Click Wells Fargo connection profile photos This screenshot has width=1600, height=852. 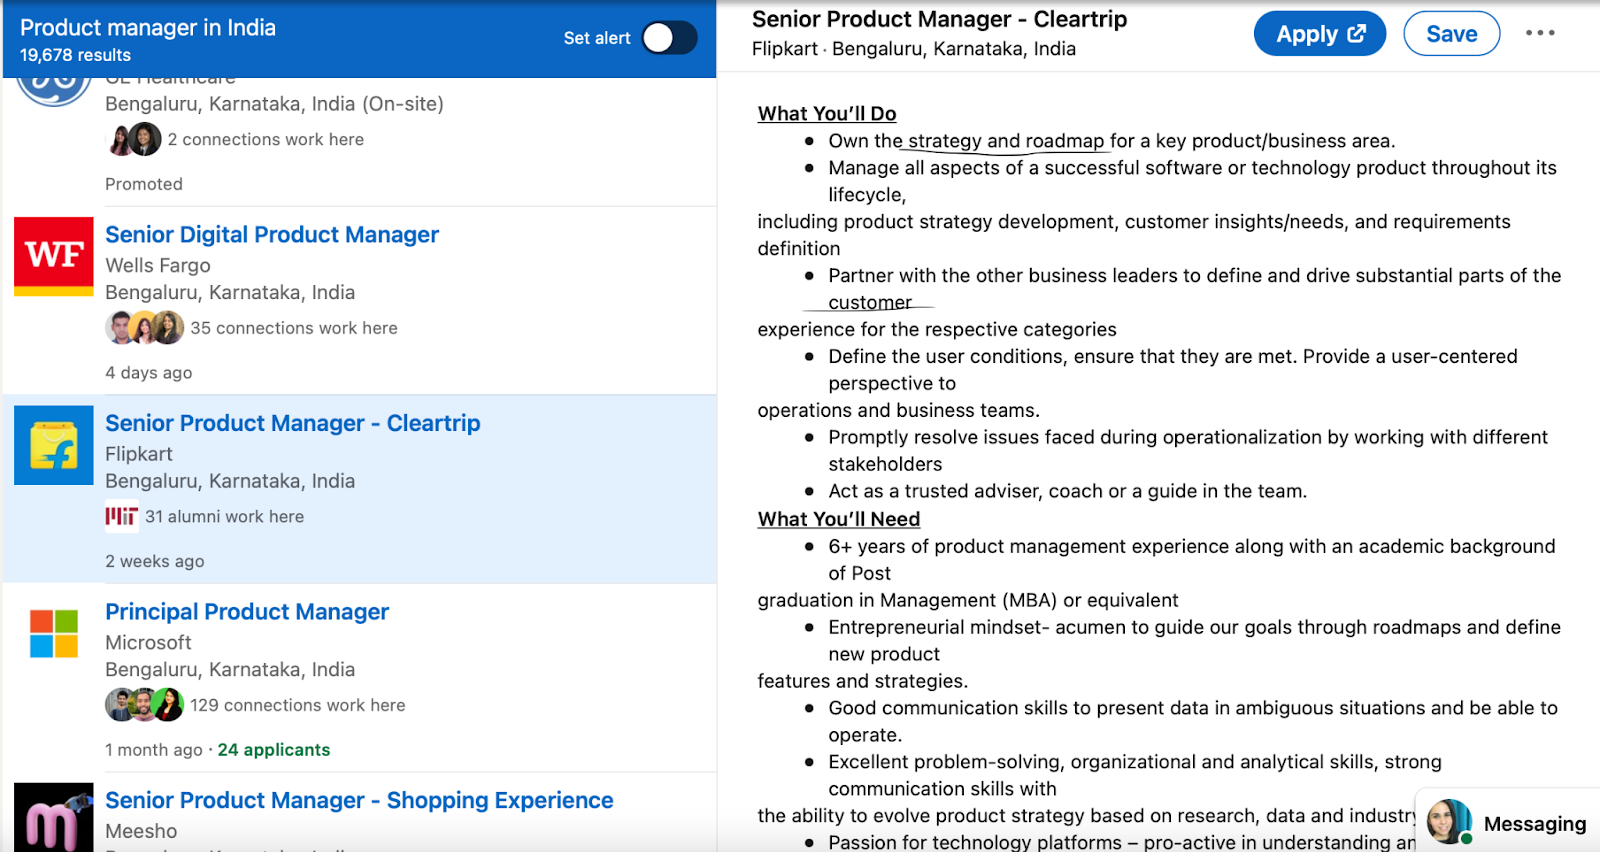click(144, 328)
